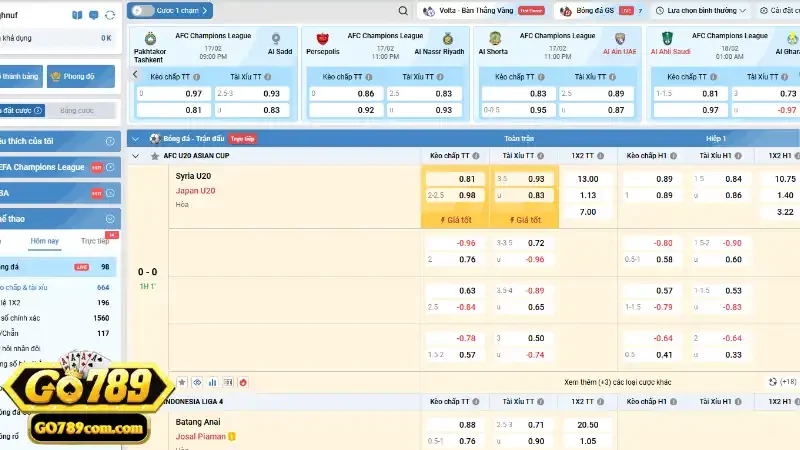Collapse the AFC U20 Asian Cup league section

click(136, 156)
